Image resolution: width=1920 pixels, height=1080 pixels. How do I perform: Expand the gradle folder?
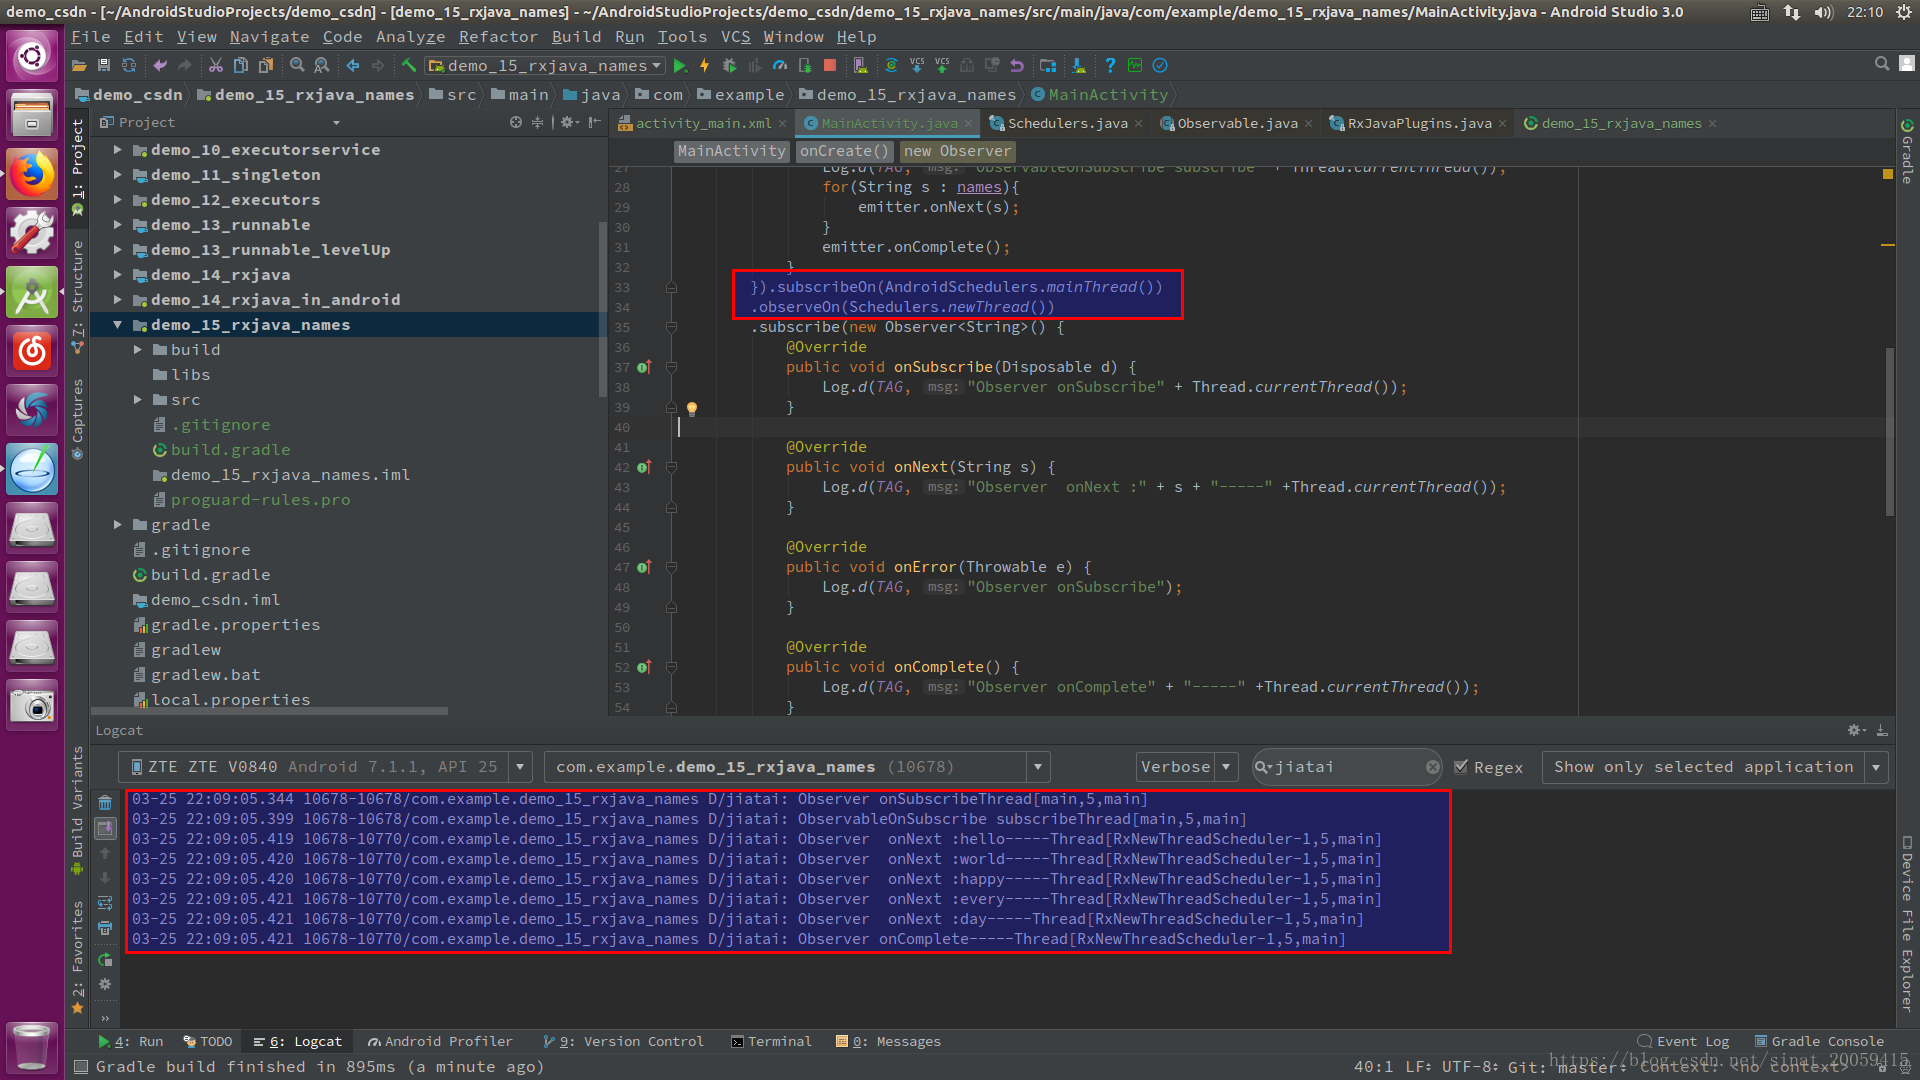coord(118,525)
